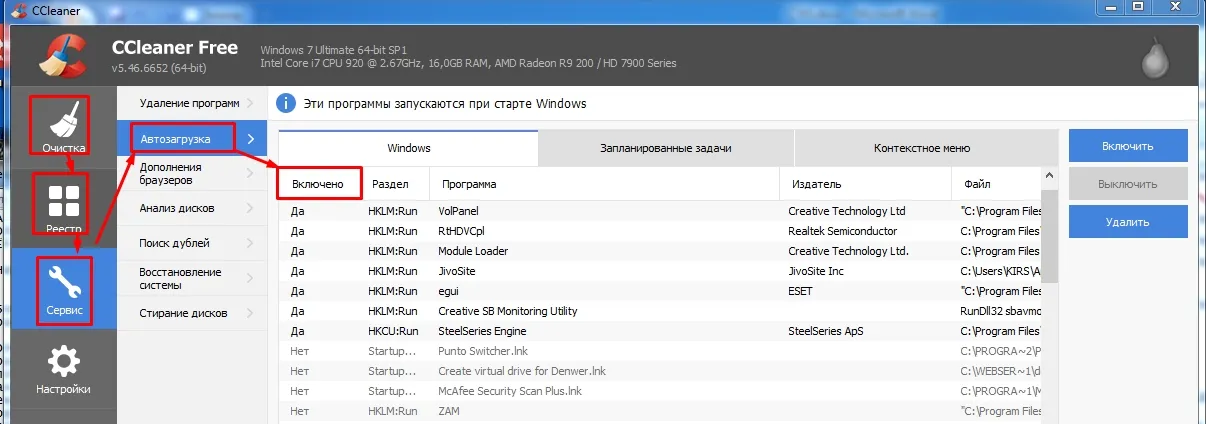The image size is (1206, 424).
Task: Open Анализ дисков menu item
Action: (192, 208)
